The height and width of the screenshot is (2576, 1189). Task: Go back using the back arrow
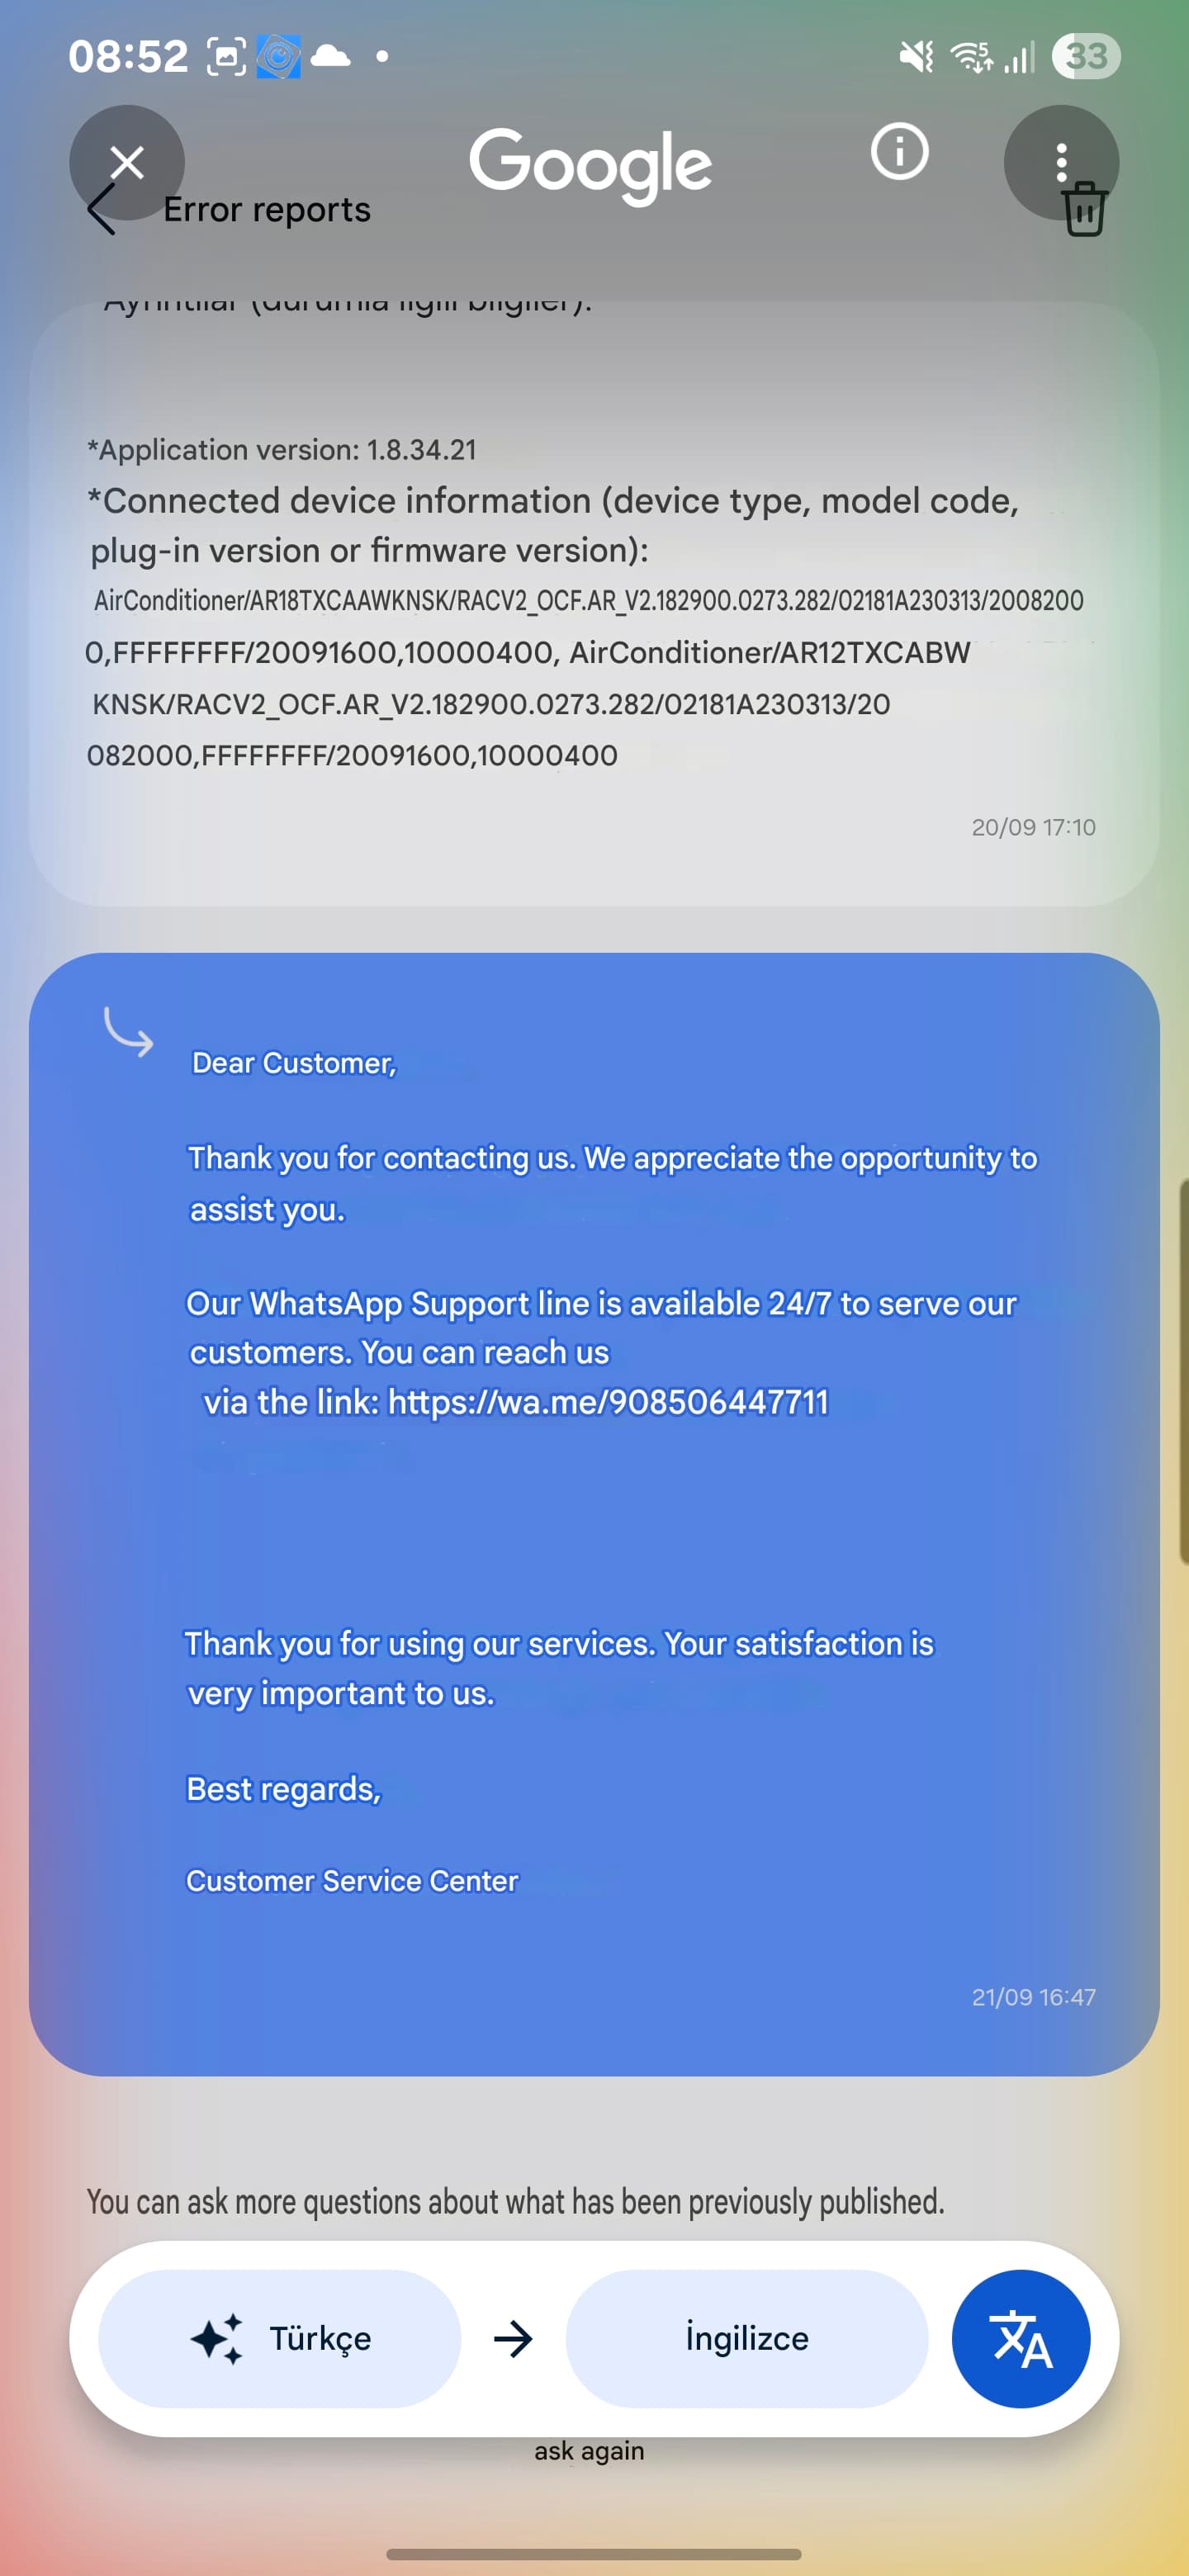coord(102,210)
